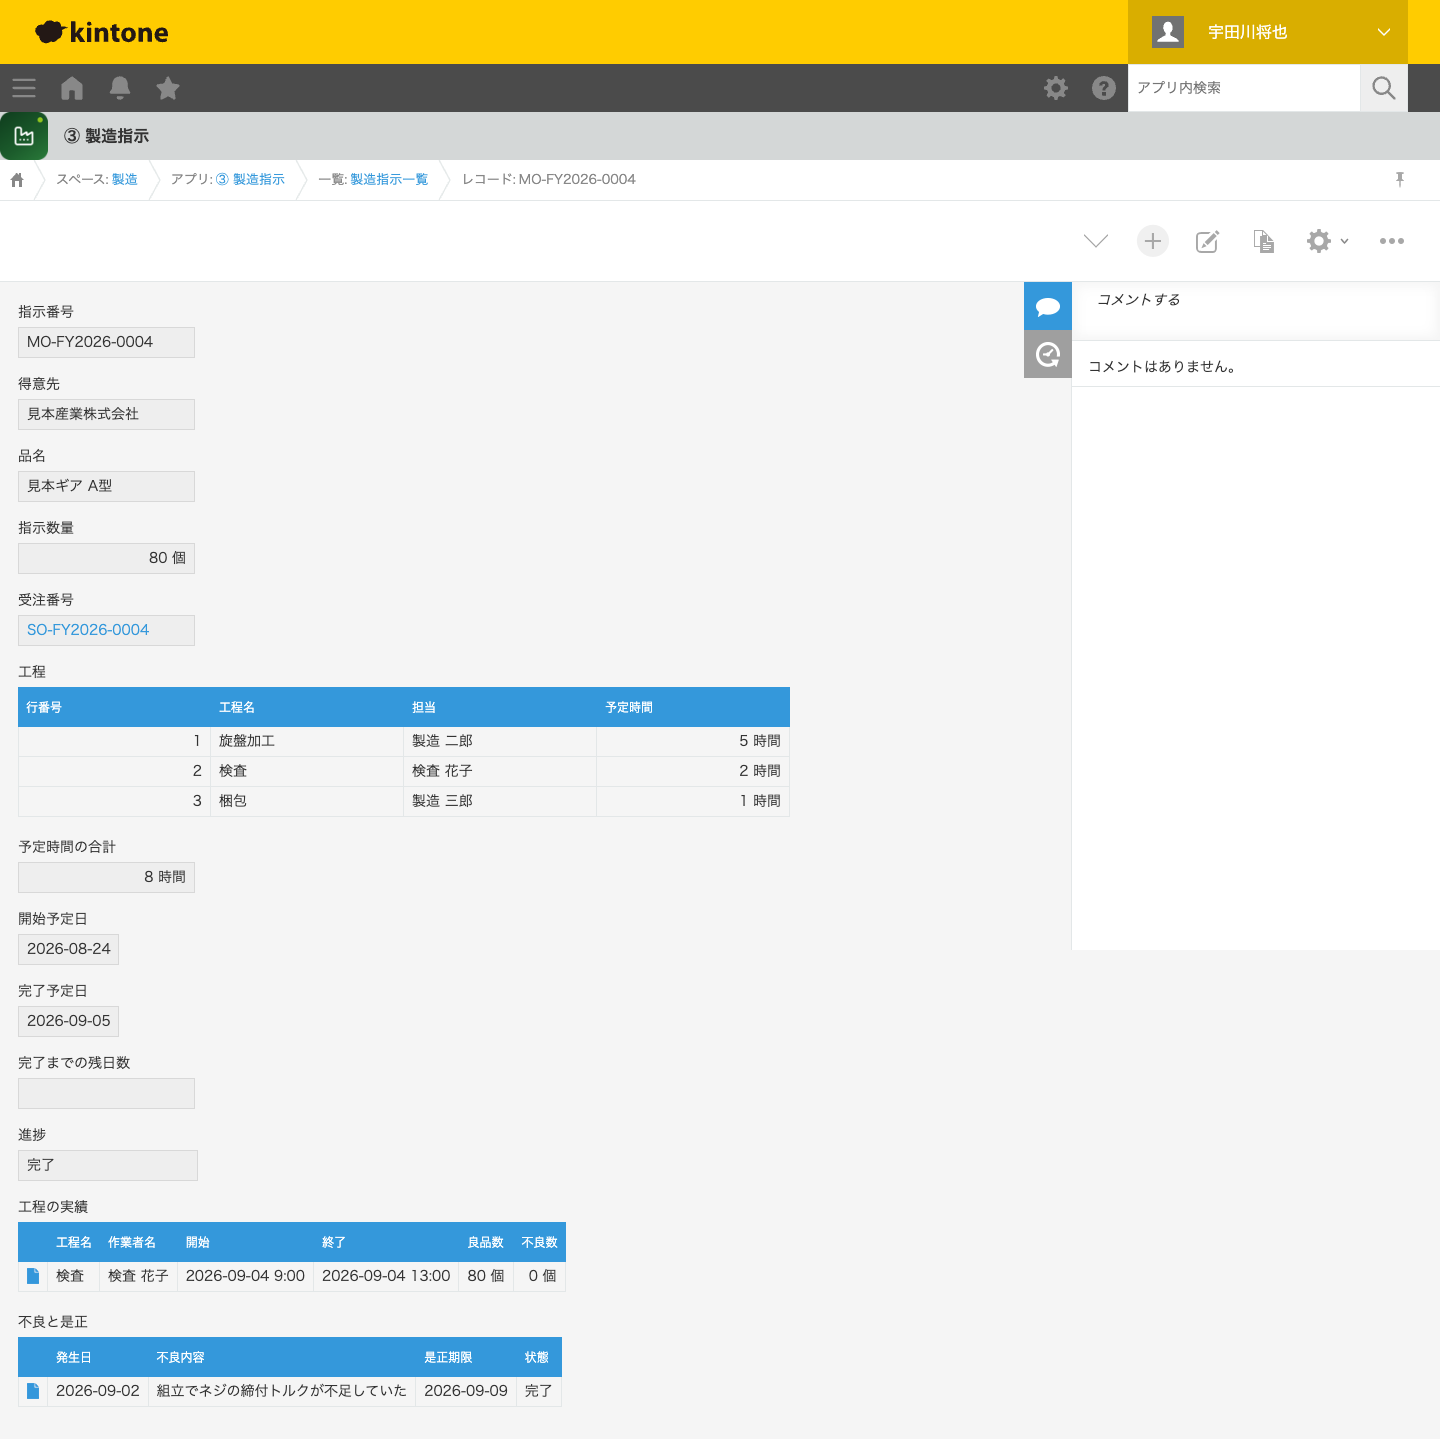Viewport: 1440px width, 1439px height.
Task: Edit this record with pencil icon
Action: [x=1208, y=241]
